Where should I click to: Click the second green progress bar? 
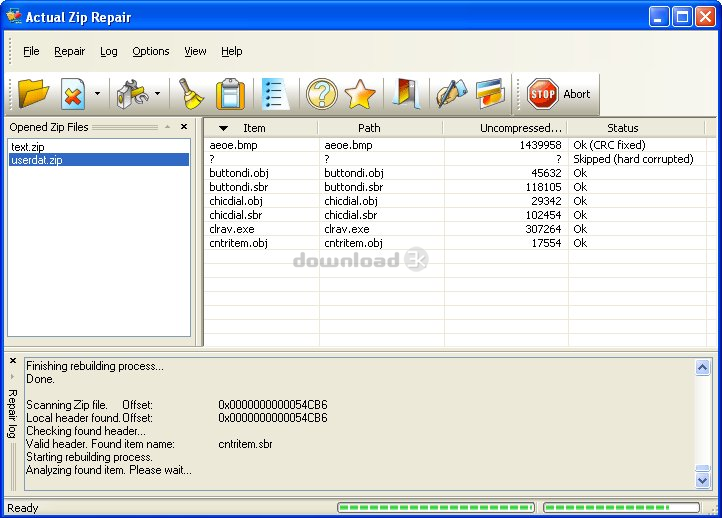(621, 507)
